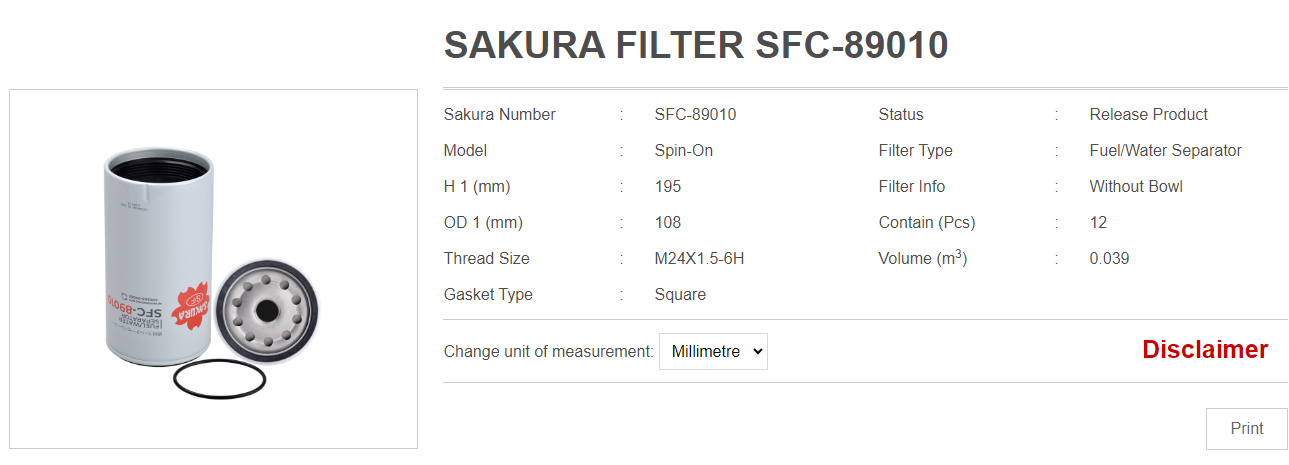Click the black O-ring gasket in the image
This screenshot has width=1289, height=465.
click(x=219, y=380)
